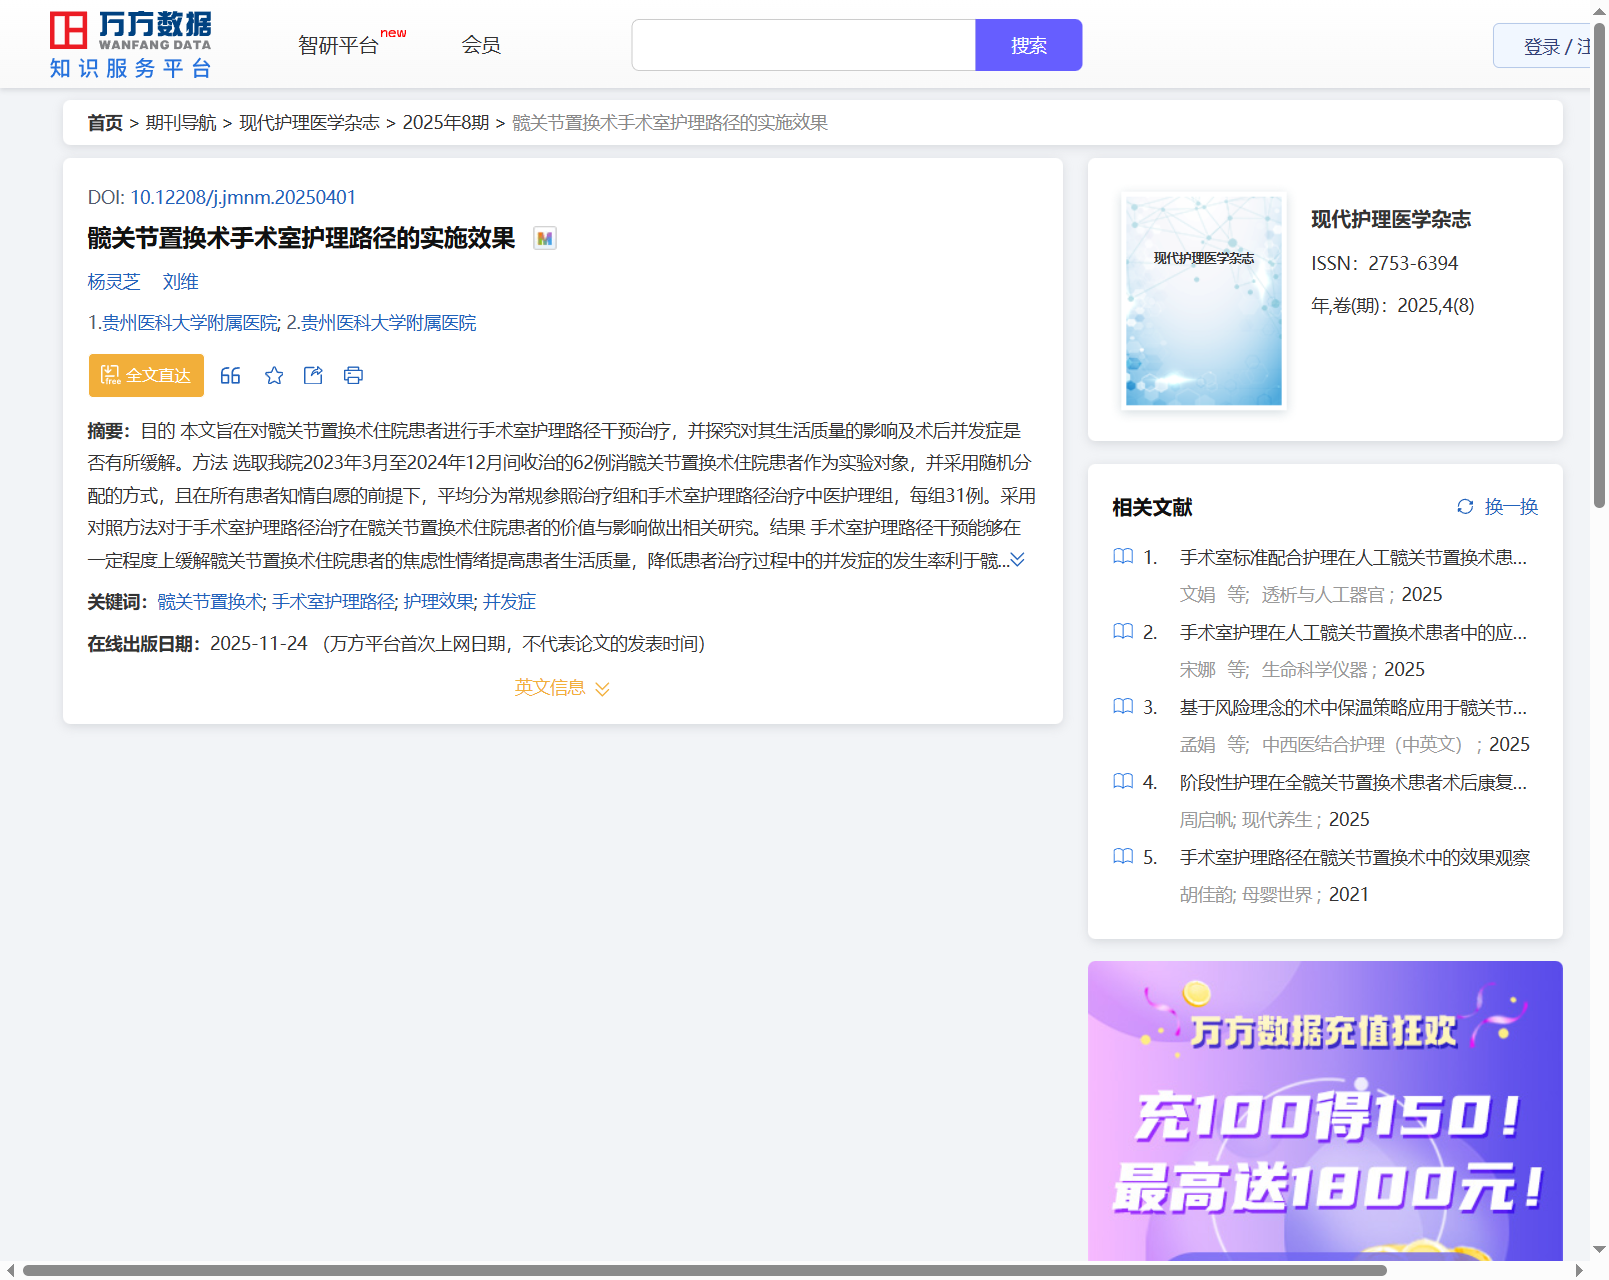The height and width of the screenshot is (1280, 1609).
Task: Click the 期刊导航 breadcrumb link
Action: [x=181, y=122]
